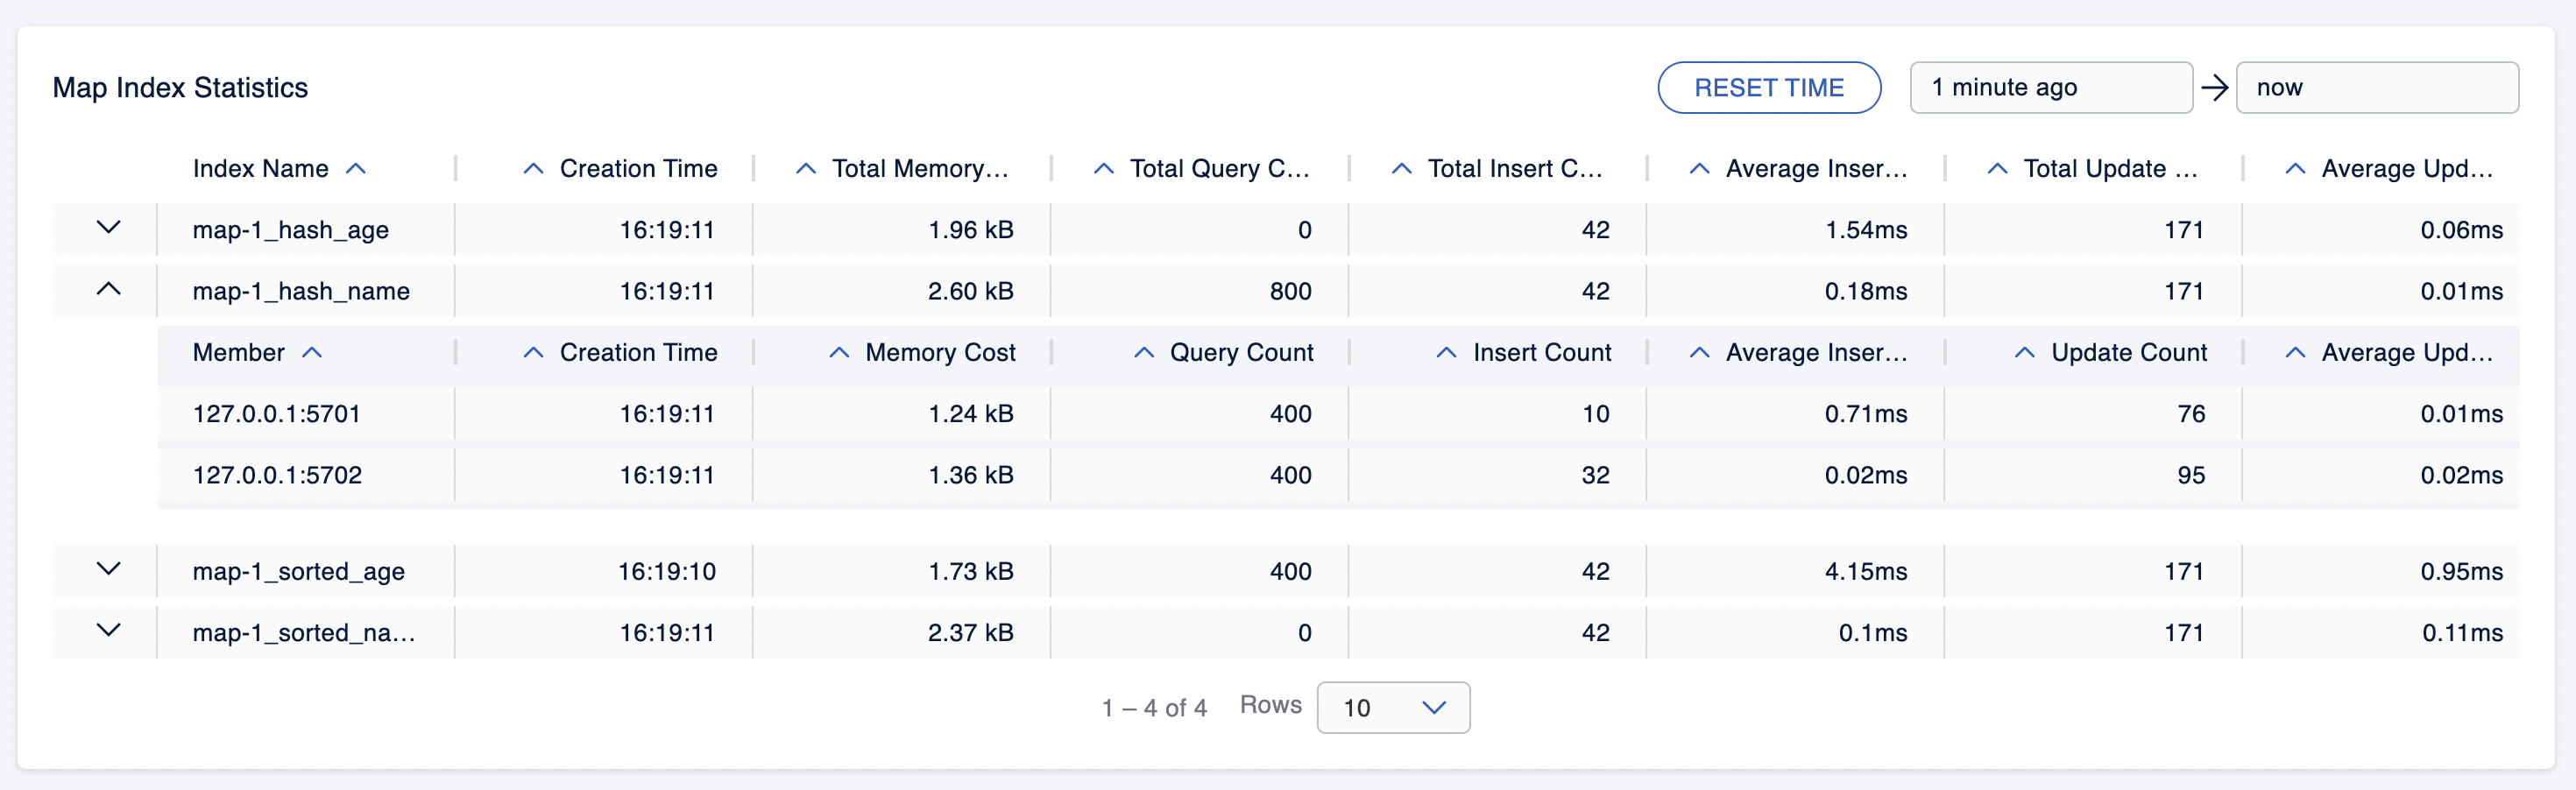Viewport: 2576px width, 790px height.
Task: Click the arrow between time range fields
Action: point(2215,87)
